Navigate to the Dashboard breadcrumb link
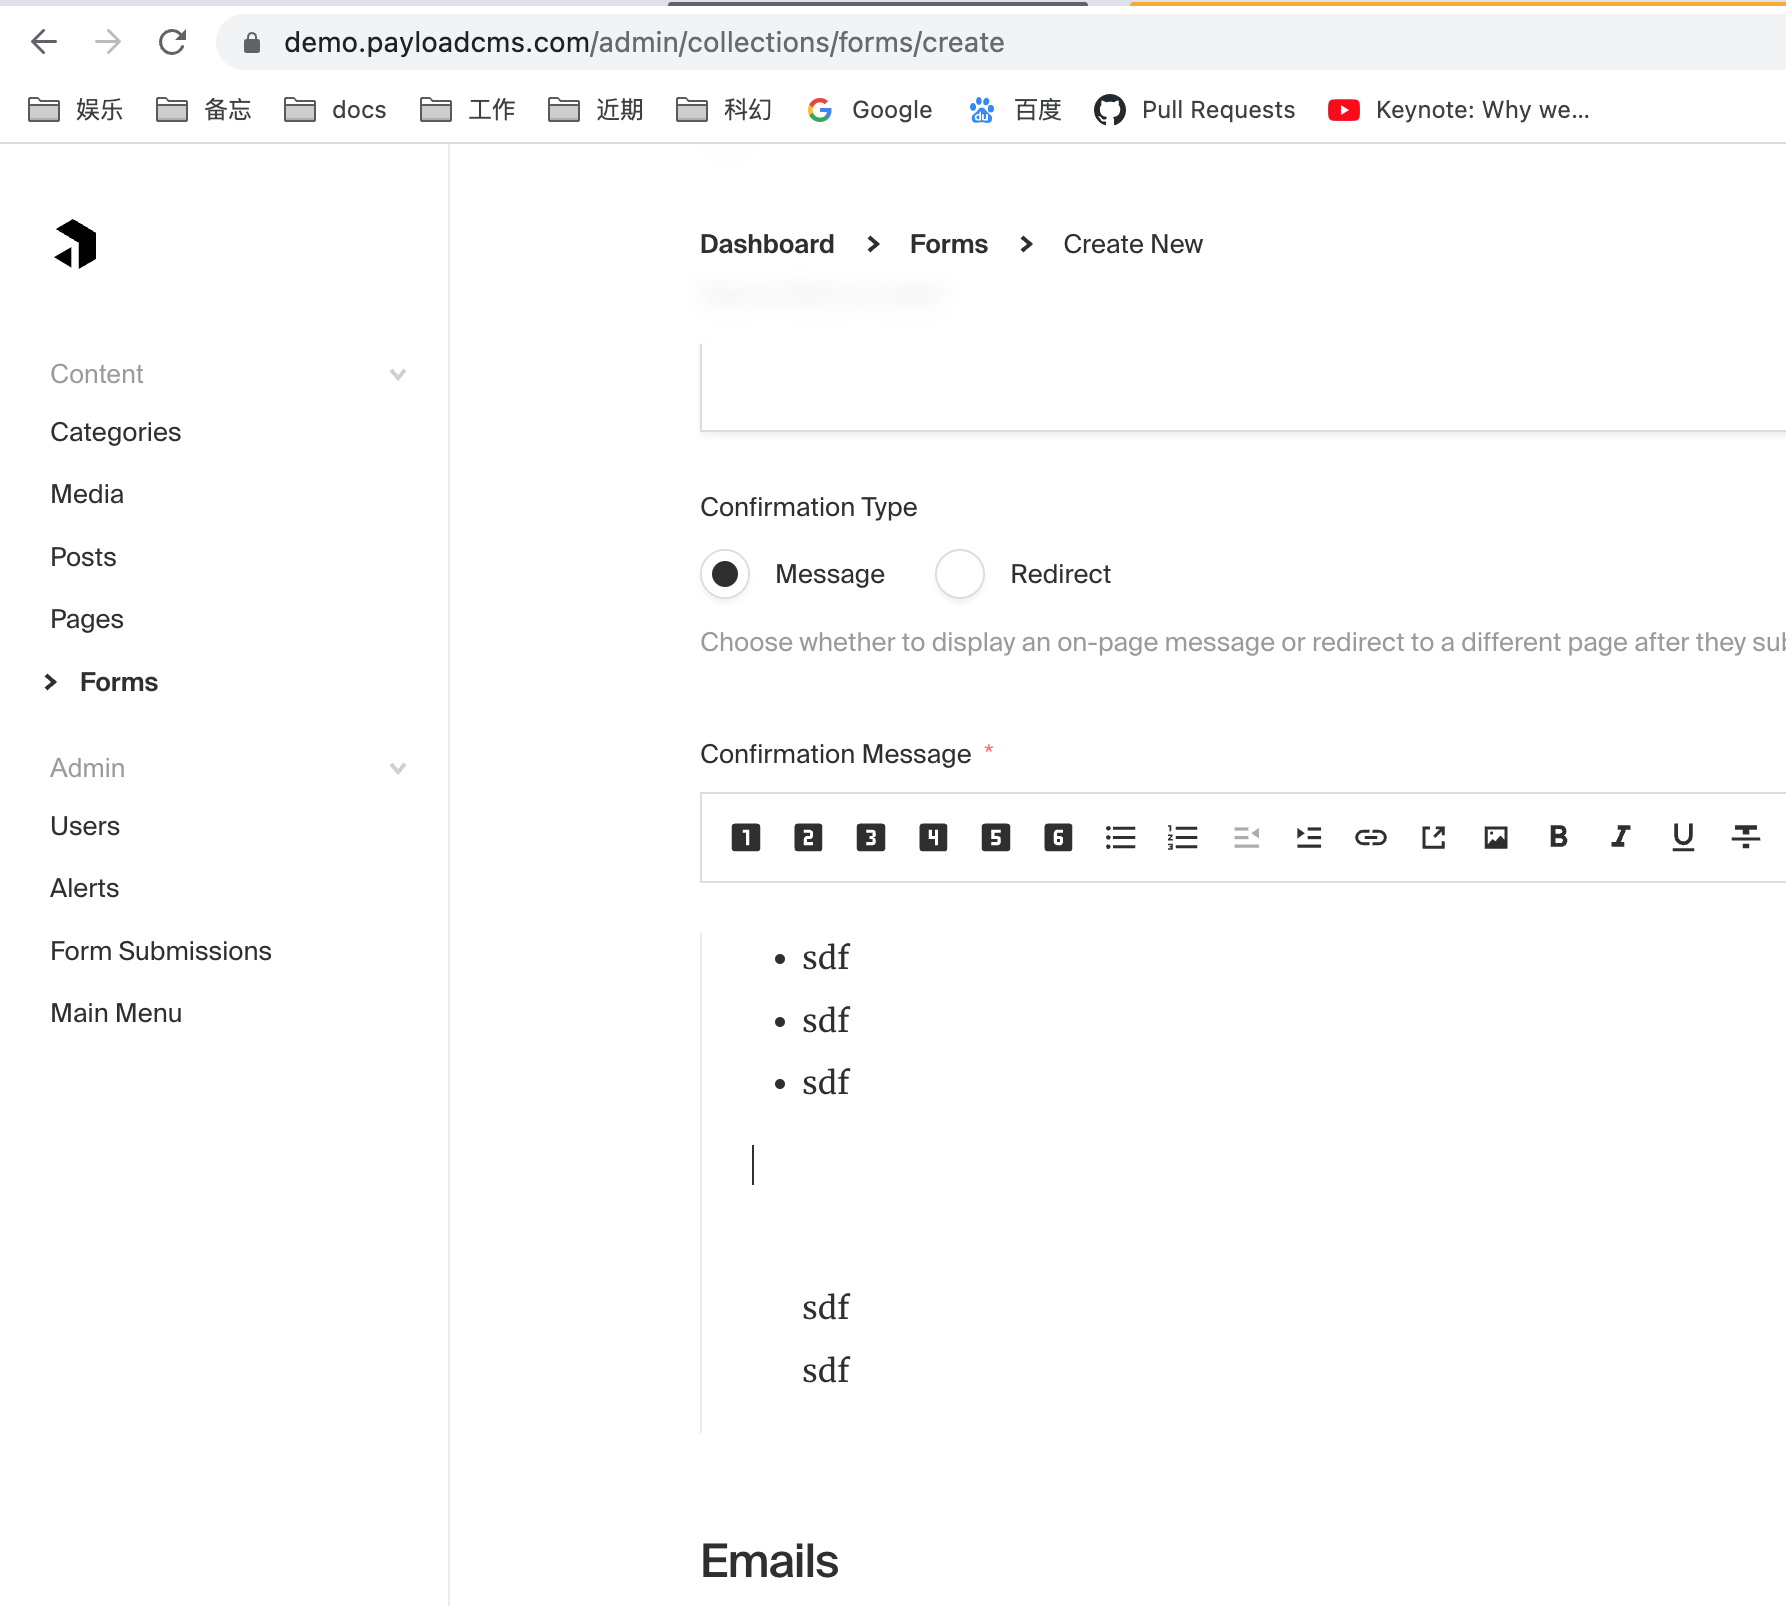The image size is (1786, 1606). point(767,243)
